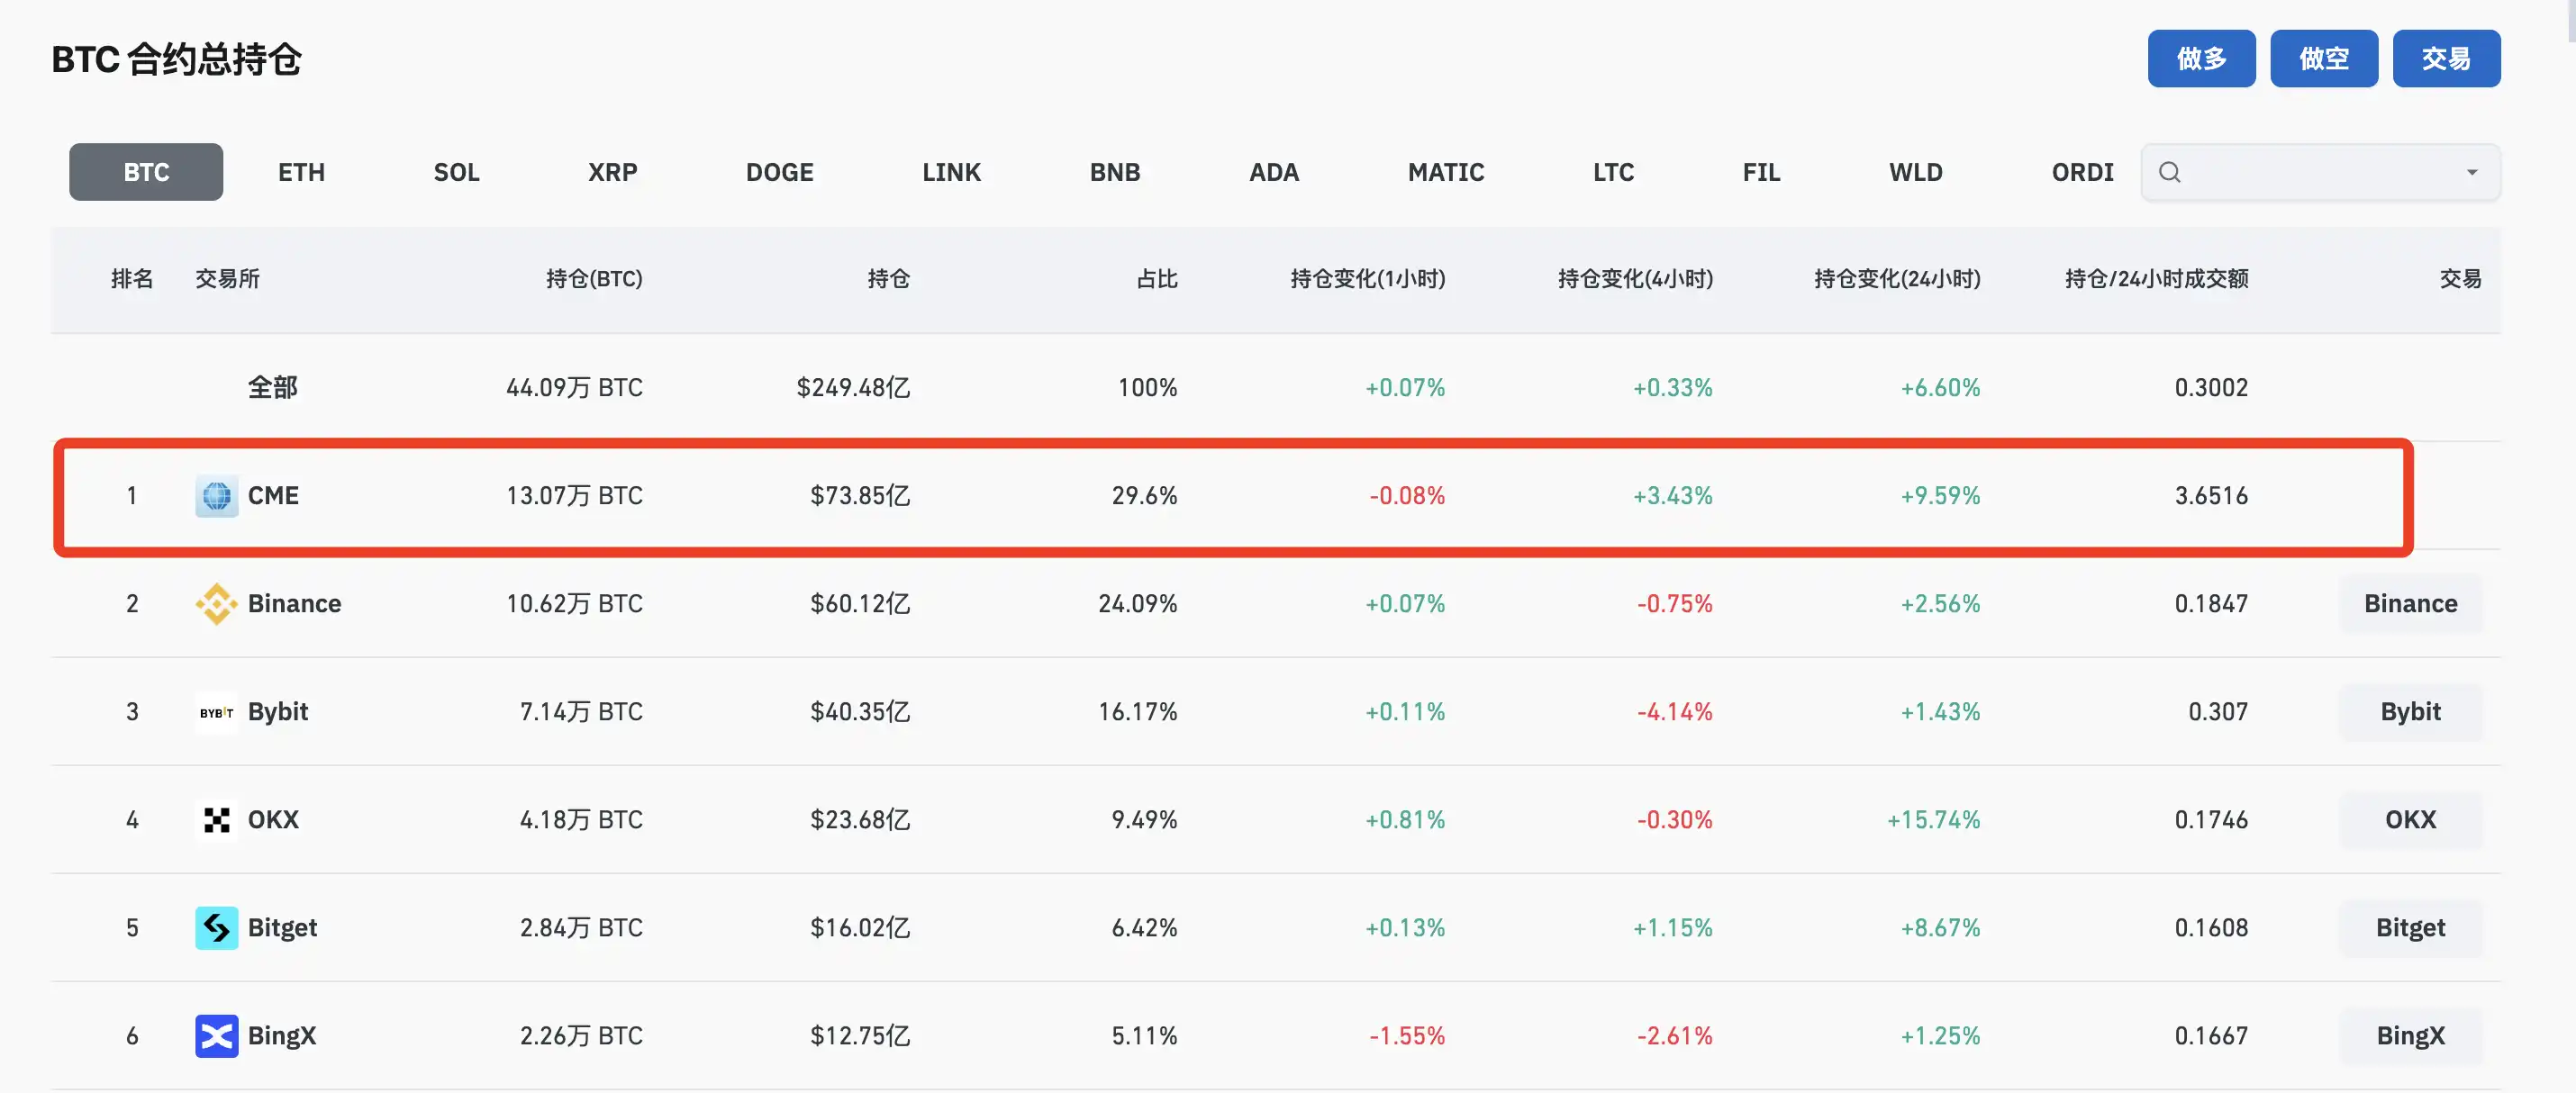The height and width of the screenshot is (1093, 2576).
Task: Click the 做空 button
Action: coord(2324,59)
